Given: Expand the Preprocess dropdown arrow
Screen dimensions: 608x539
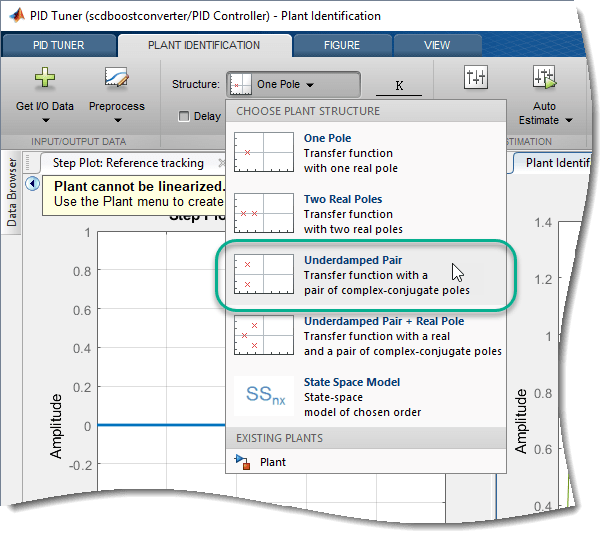Looking at the screenshot, I should (x=117, y=121).
